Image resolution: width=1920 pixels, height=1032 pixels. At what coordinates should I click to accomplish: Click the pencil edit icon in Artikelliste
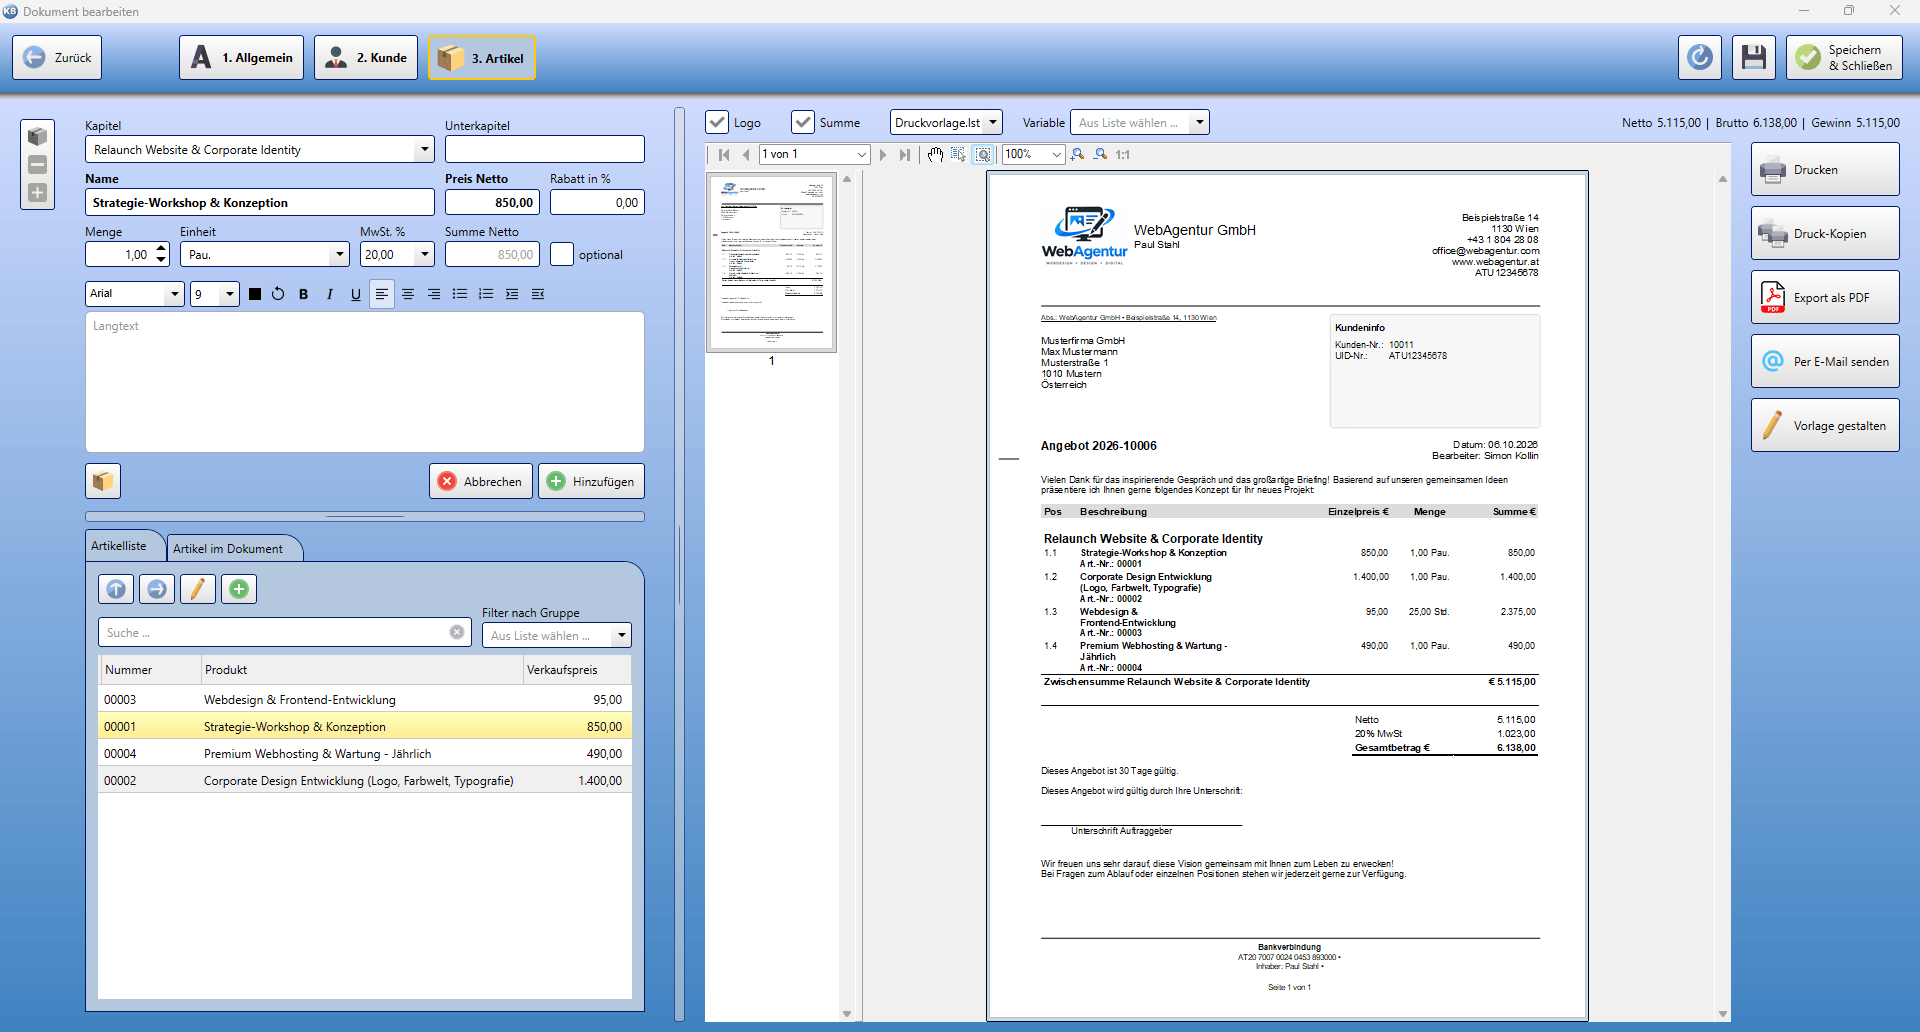198,589
